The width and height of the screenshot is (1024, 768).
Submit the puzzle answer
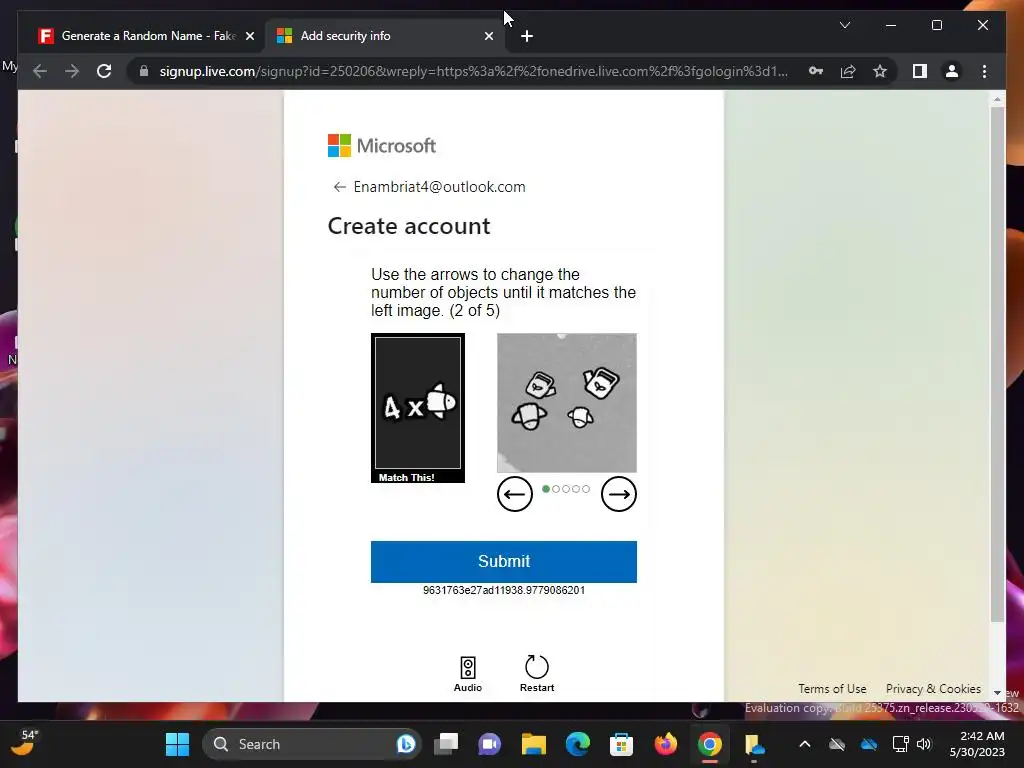click(x=504, y=562)
